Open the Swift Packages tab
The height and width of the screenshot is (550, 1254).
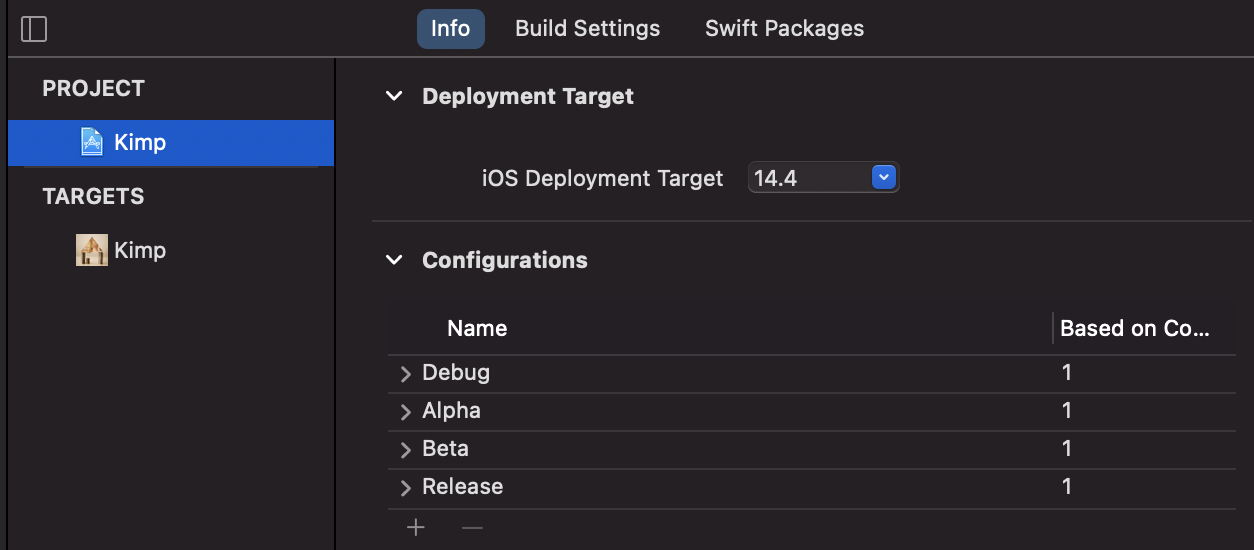784,28
